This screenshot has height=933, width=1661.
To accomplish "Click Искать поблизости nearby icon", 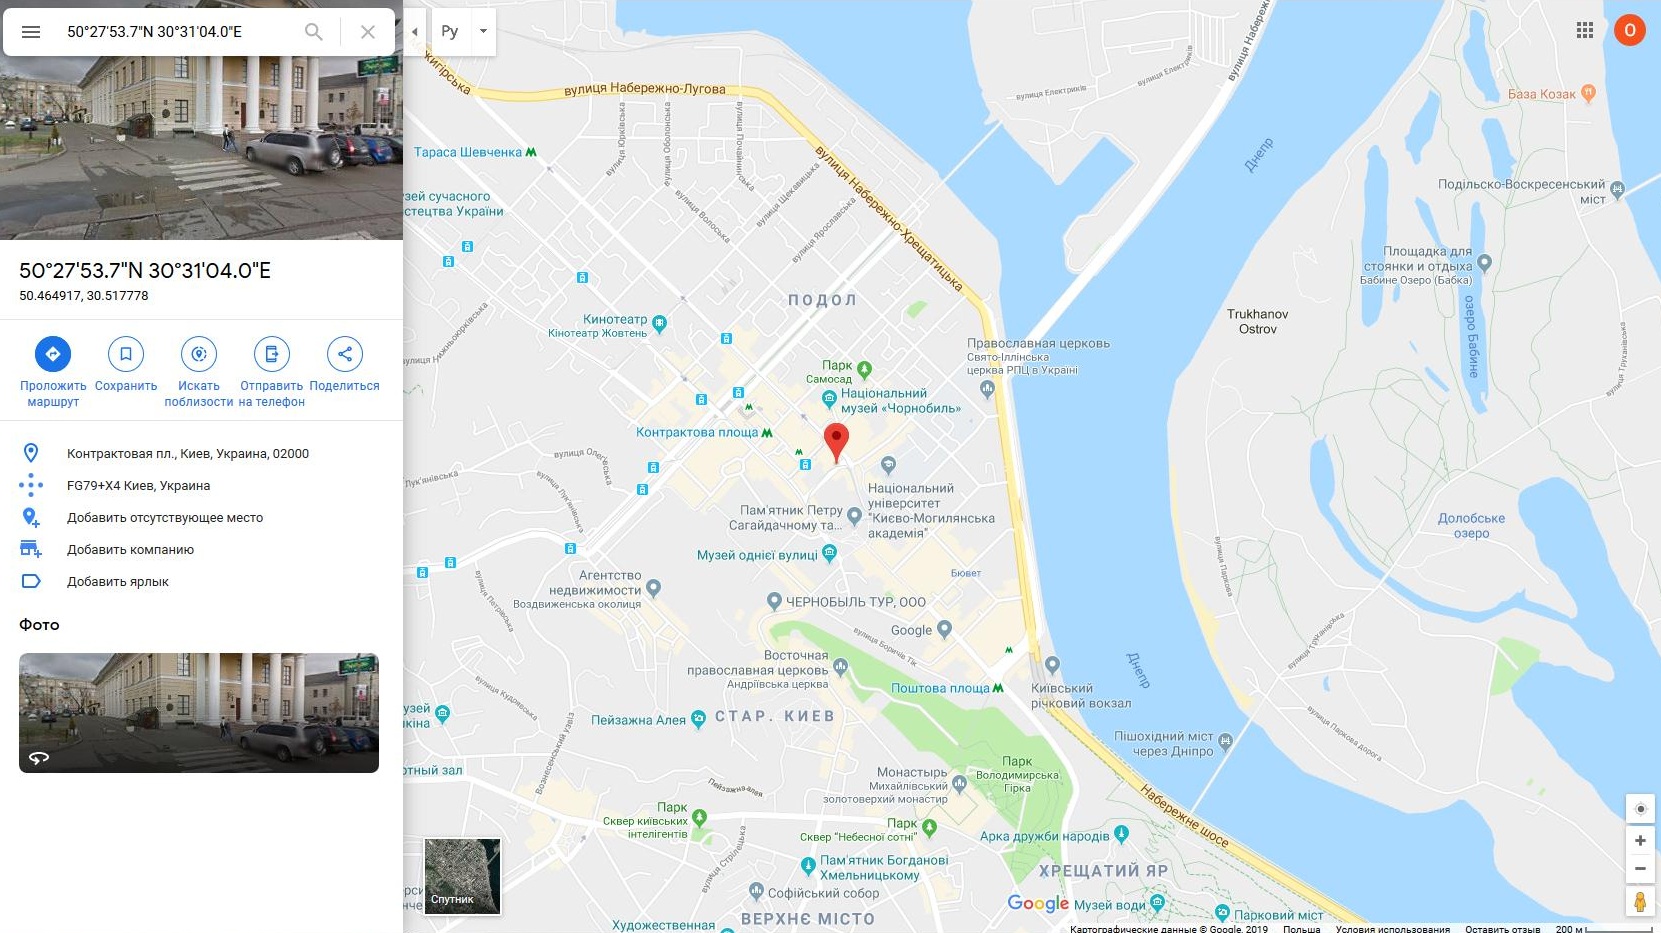I will [199, 354].
